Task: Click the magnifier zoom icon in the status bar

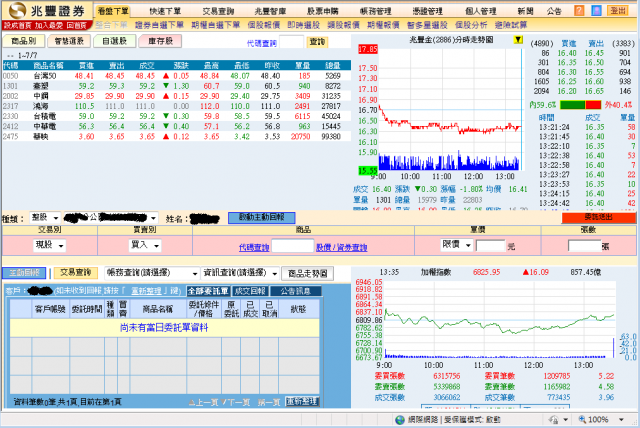Action: (582, 419)
